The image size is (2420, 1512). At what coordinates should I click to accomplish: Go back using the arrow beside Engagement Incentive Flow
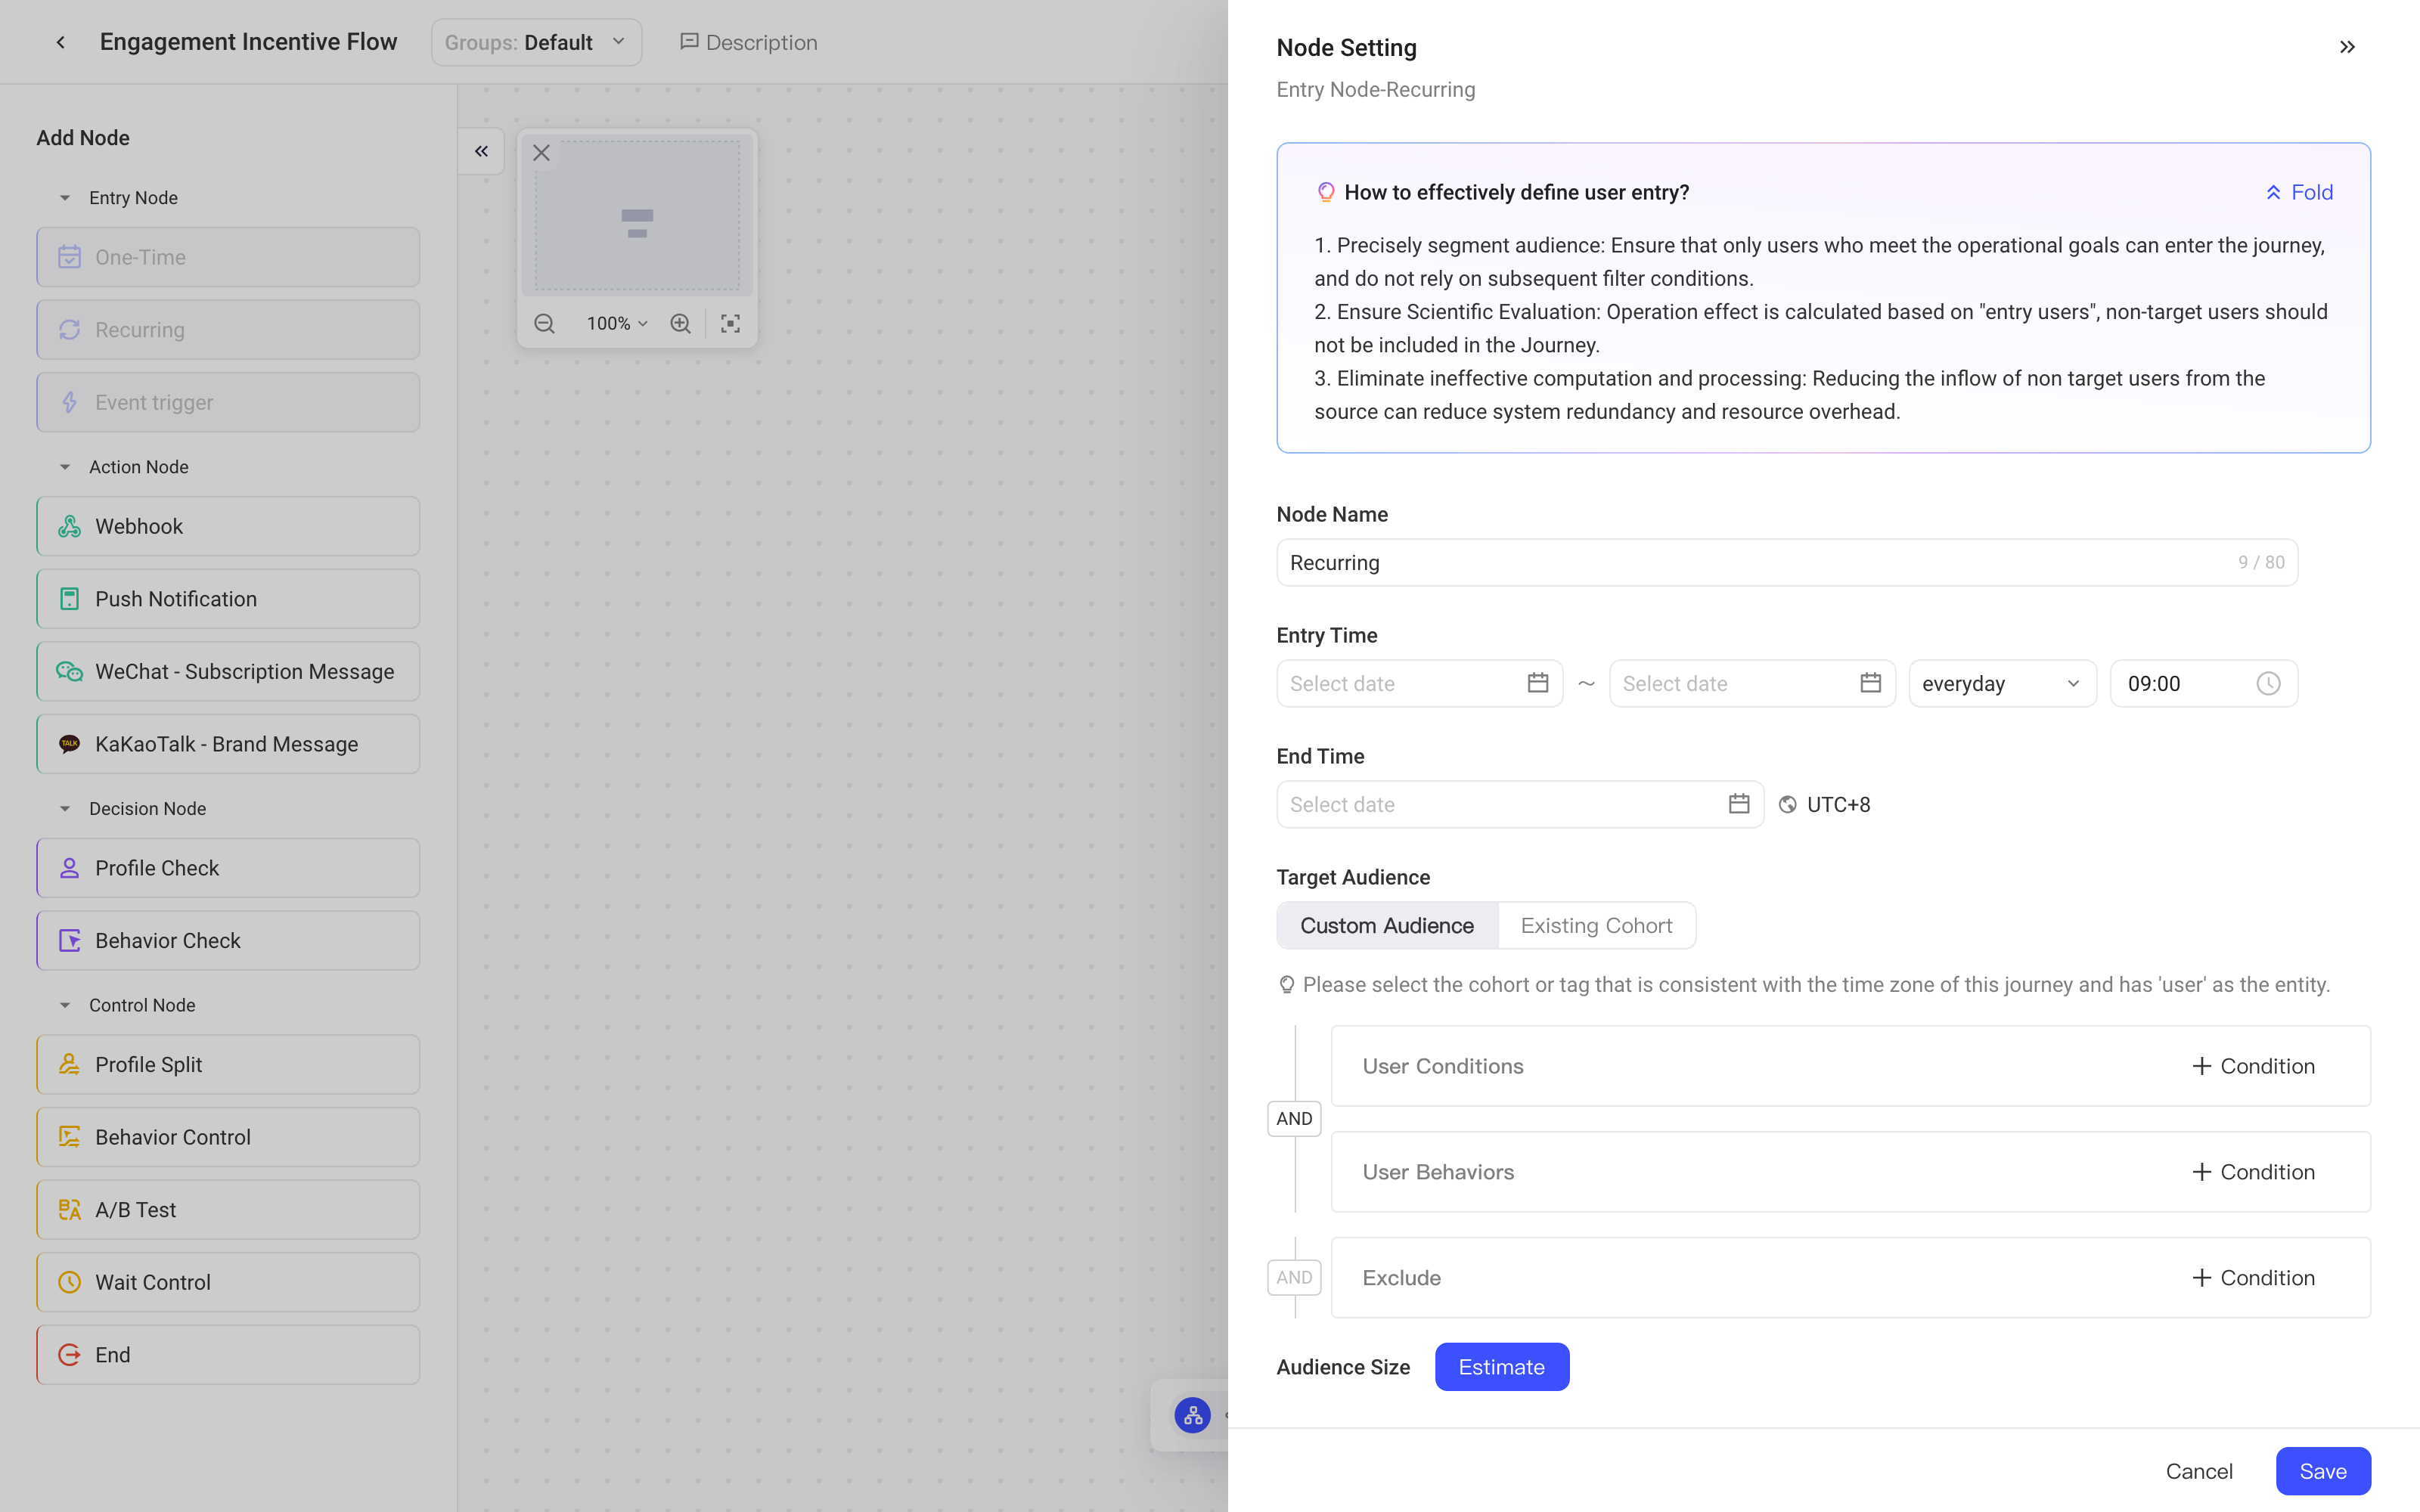[61, 42]
